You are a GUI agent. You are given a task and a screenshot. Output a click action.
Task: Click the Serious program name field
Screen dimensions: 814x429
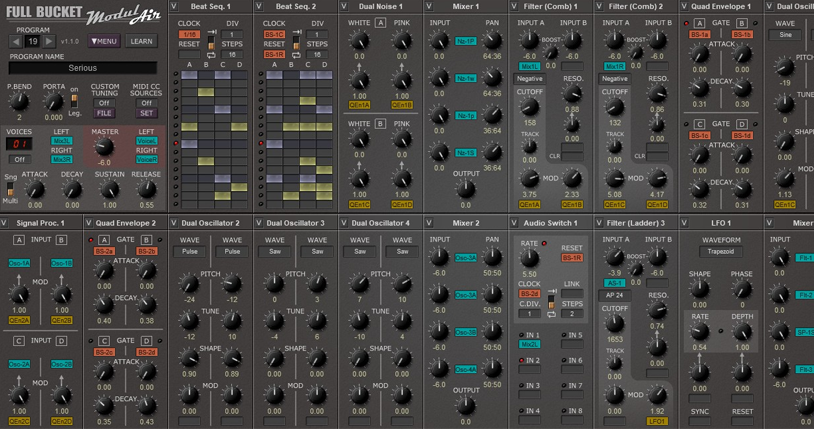[x=82, y=68]
